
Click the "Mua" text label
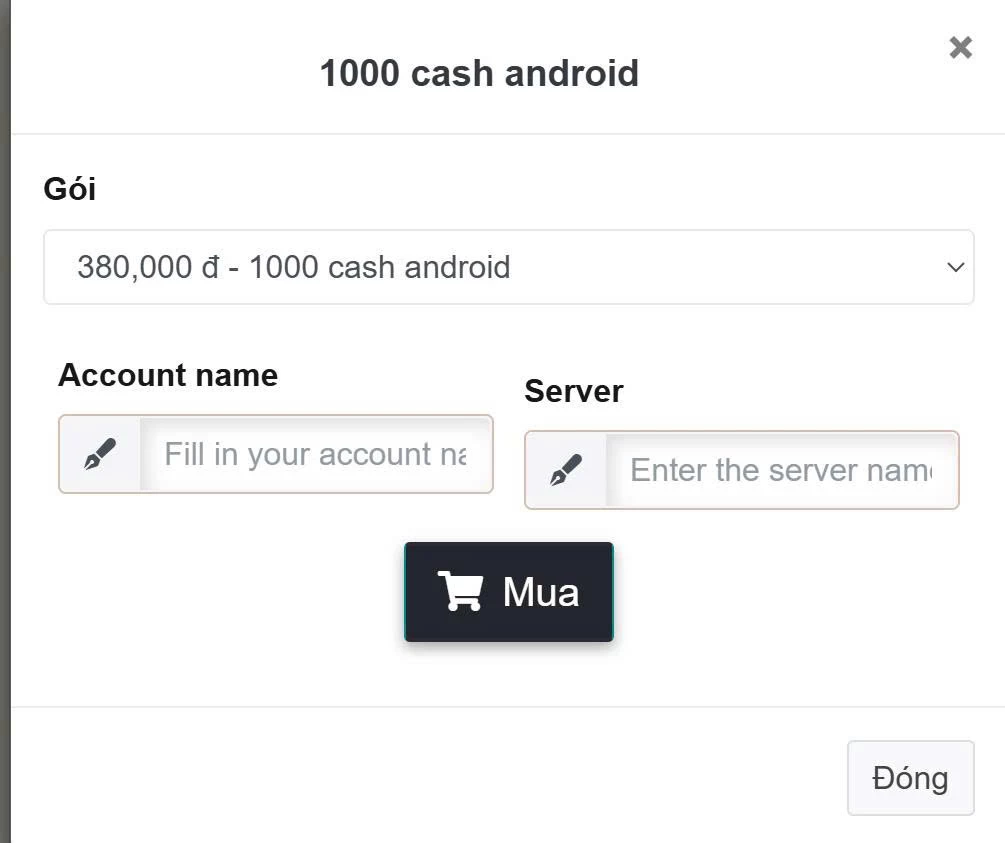click(x=541, y=592)
